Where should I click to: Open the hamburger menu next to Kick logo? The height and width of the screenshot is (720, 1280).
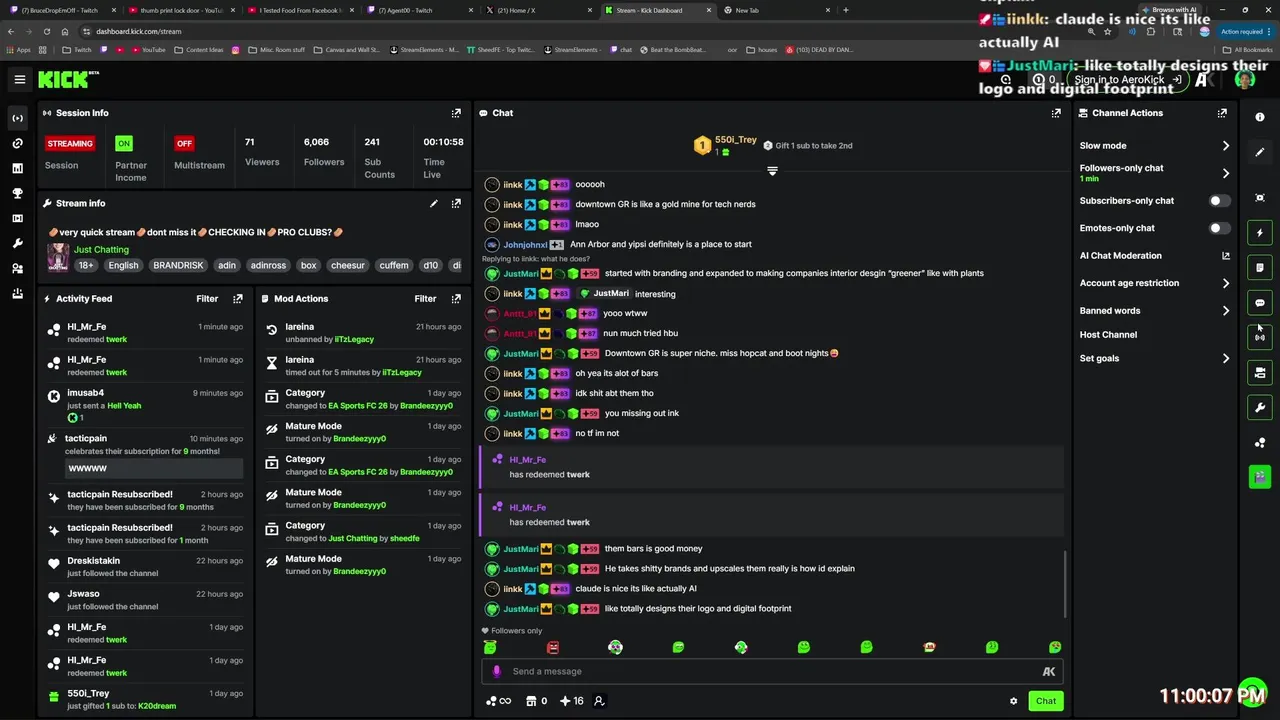tap(20, 79)
